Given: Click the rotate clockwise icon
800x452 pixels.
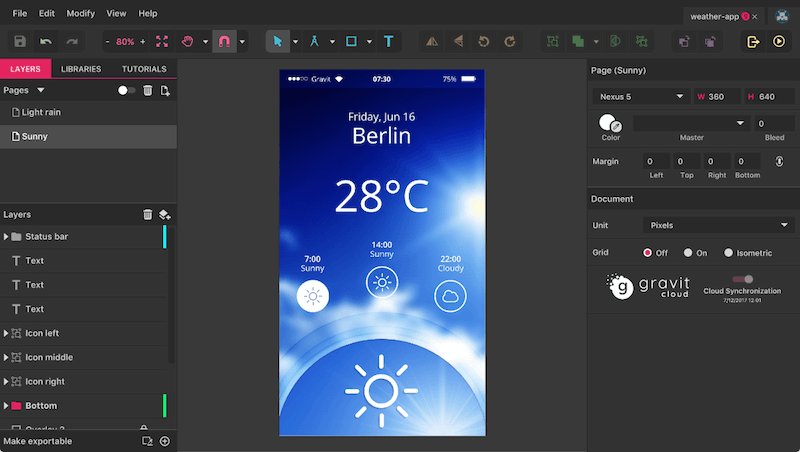Looking at the screenshot, I should click(510, 41).
